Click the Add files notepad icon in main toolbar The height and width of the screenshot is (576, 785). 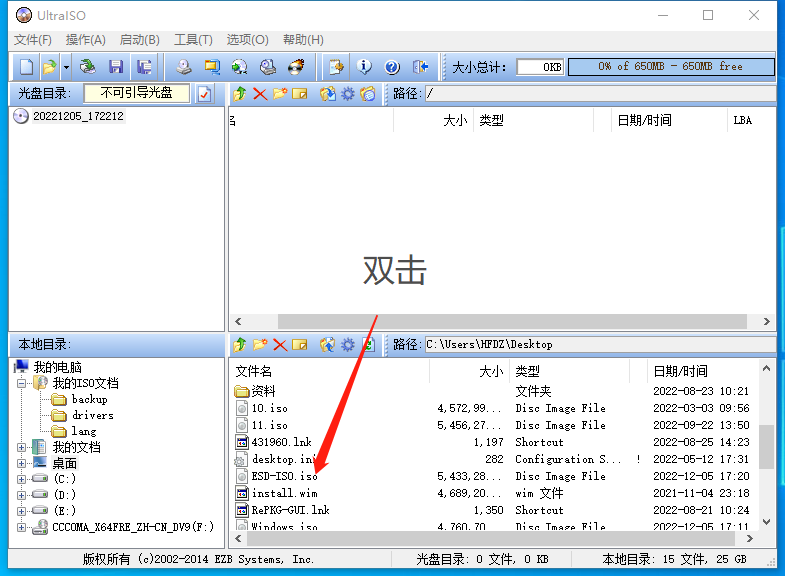335,67
